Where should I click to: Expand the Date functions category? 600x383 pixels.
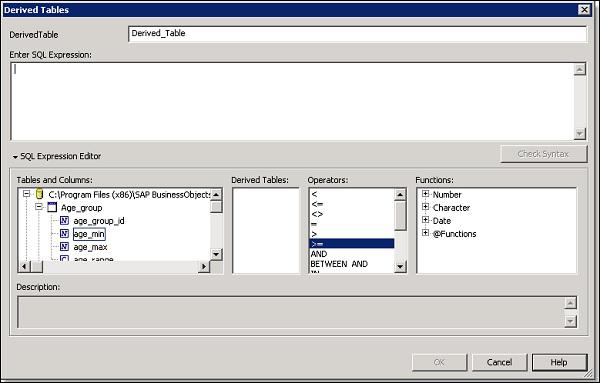pyautogui.click(x=425, y=220)
